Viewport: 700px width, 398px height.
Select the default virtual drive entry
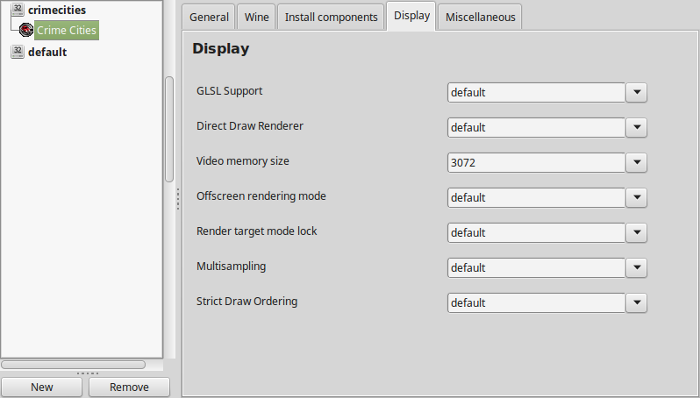click(47, 52)
